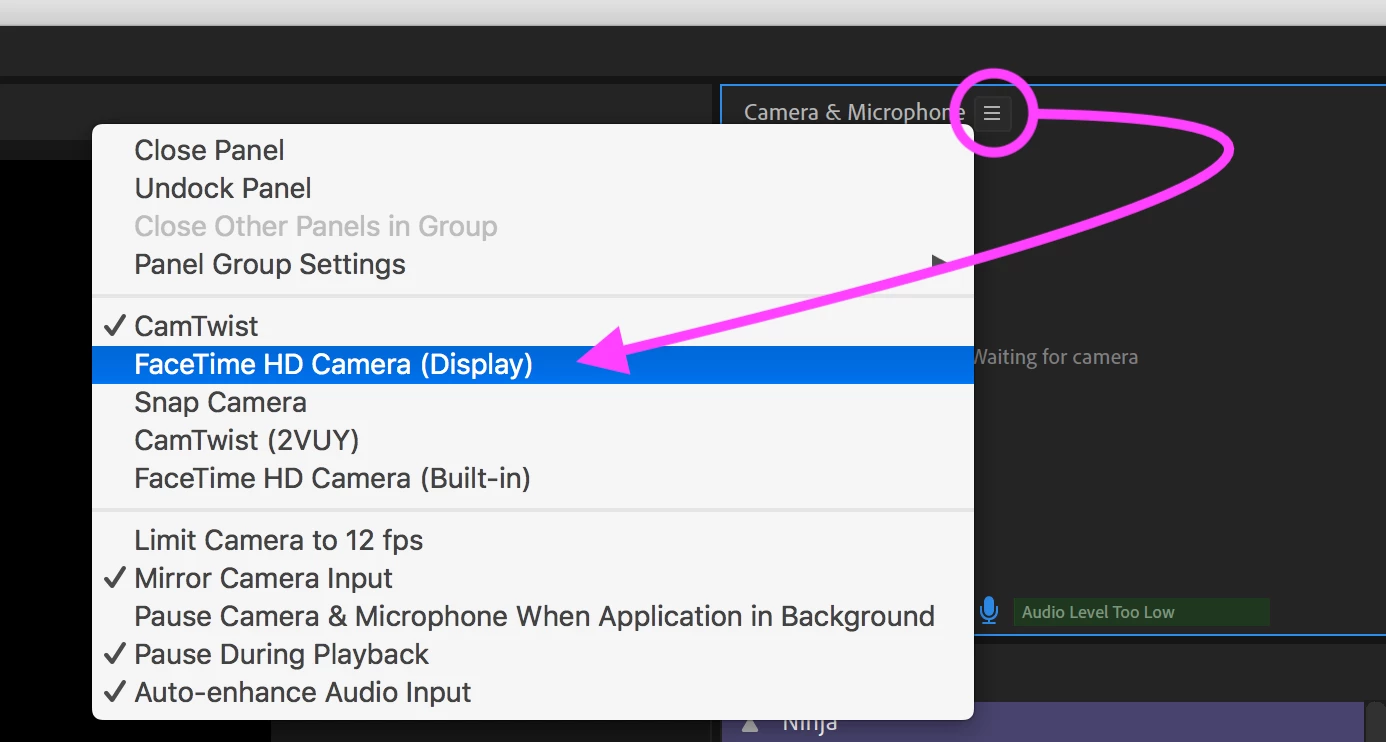Choose FaceTime HD Camera (Built-in)
The width and height of the screenshot is (1386, 742).
pyautogui.click(x=532, y=478)
